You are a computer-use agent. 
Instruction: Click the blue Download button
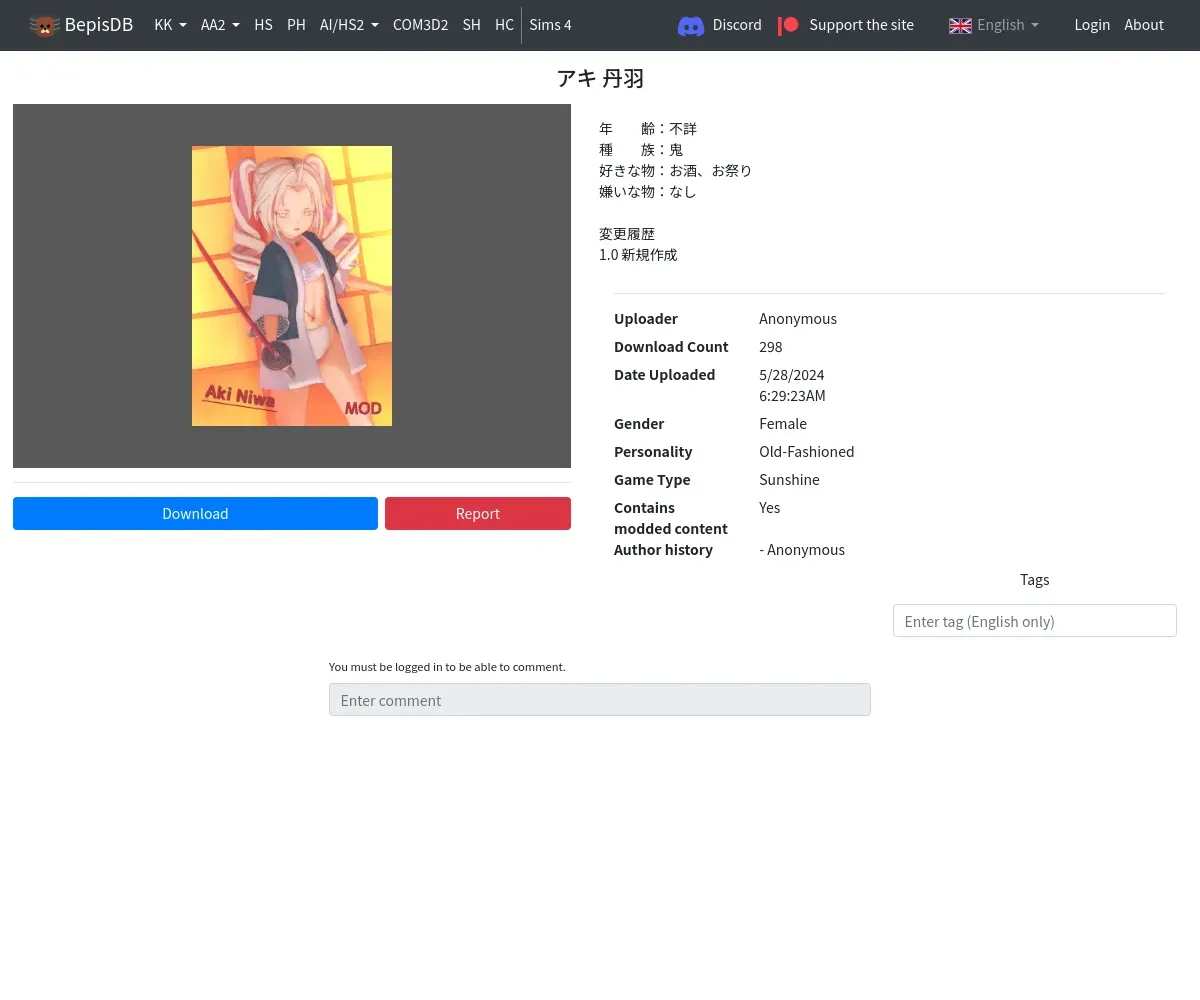click(x=195, y=513)
